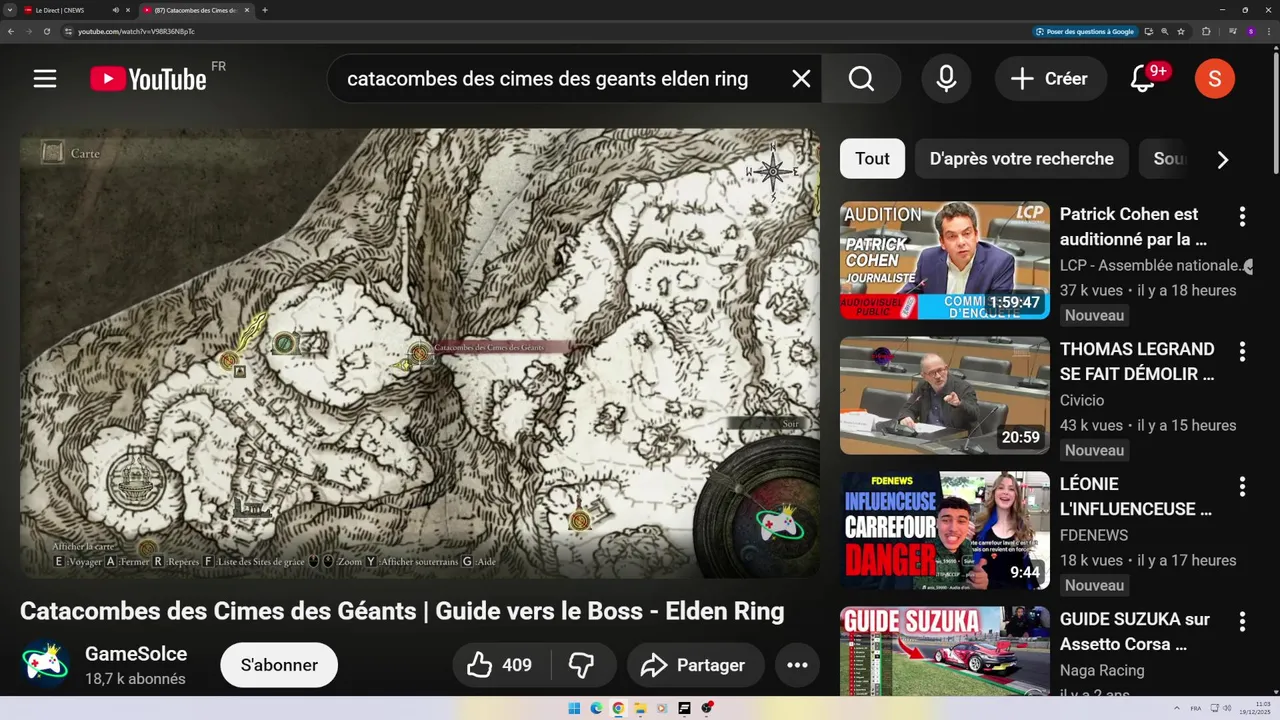Open the tab search dropdown arrow
1280x720 pixels.
coord(9,10)
